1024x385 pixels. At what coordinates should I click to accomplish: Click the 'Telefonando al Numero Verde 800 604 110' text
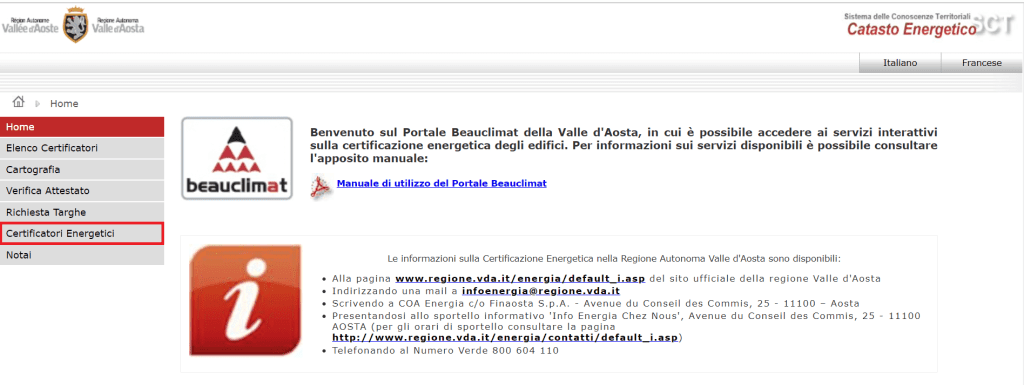point(445,351)
